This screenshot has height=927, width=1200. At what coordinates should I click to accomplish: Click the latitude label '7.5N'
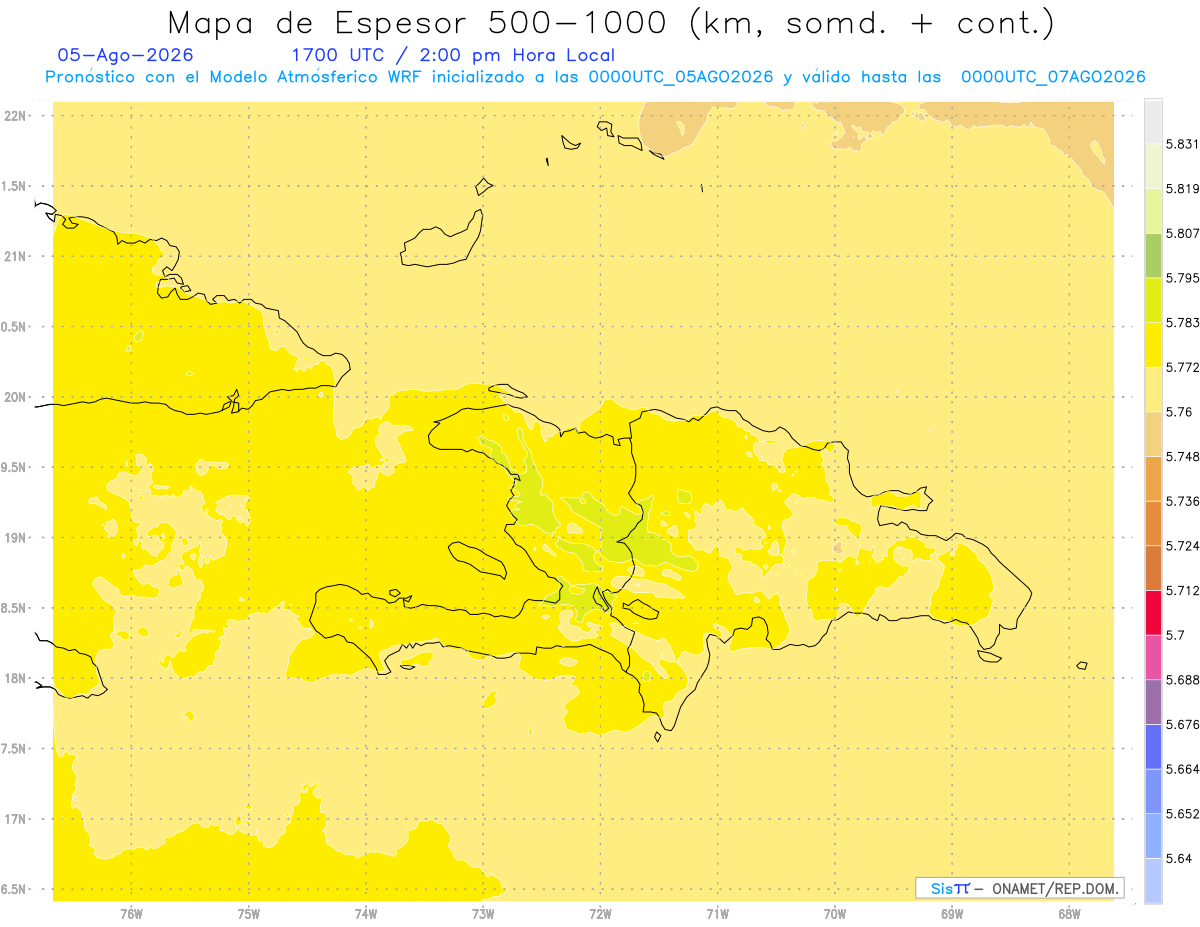coord(15,749)
